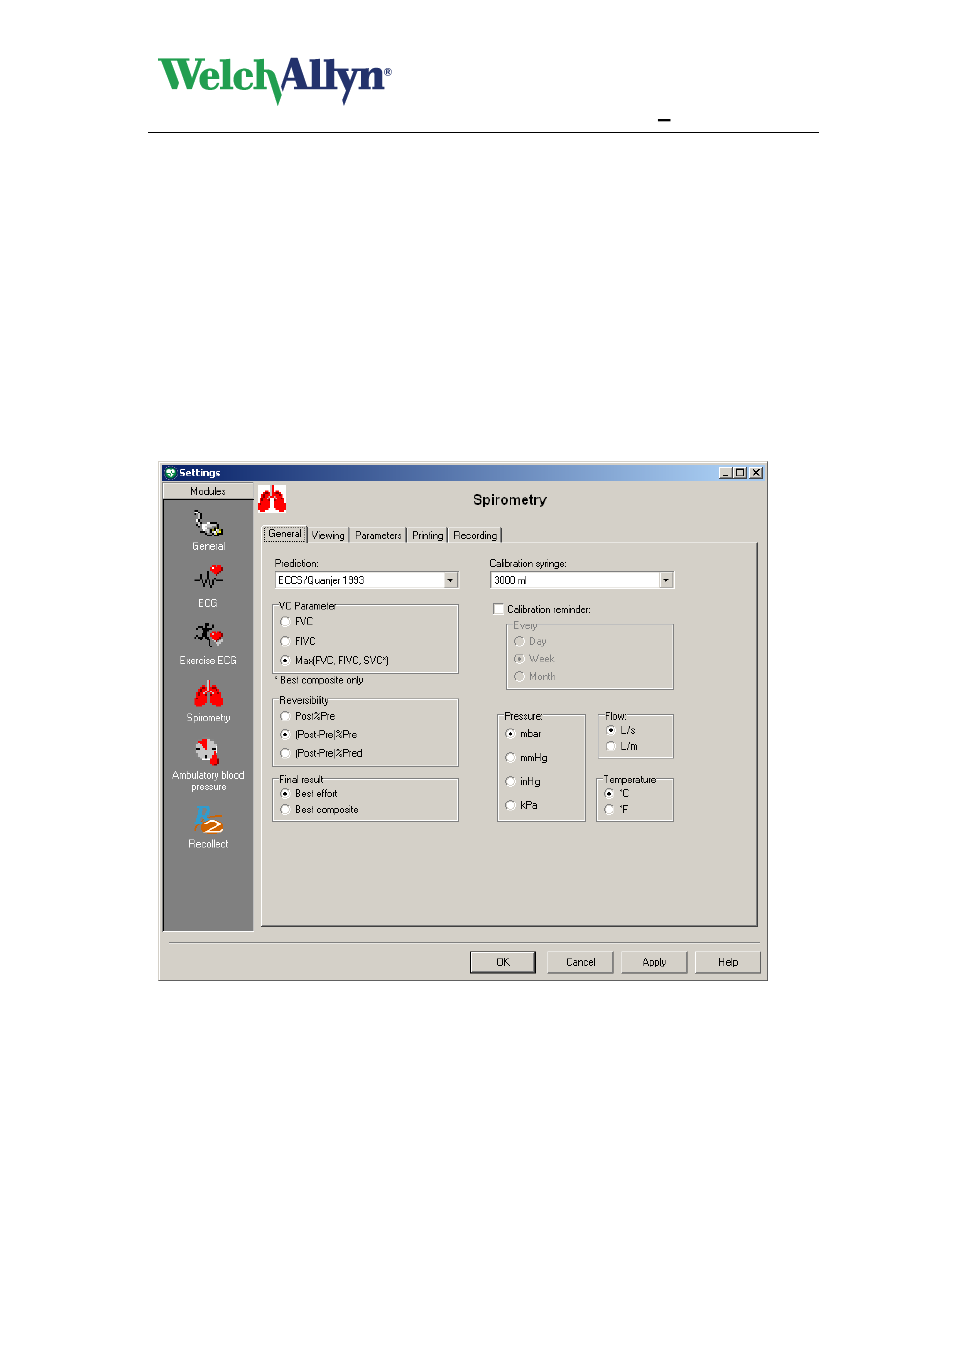
Task: Open the General module icon
Action: tap(208, 523)
